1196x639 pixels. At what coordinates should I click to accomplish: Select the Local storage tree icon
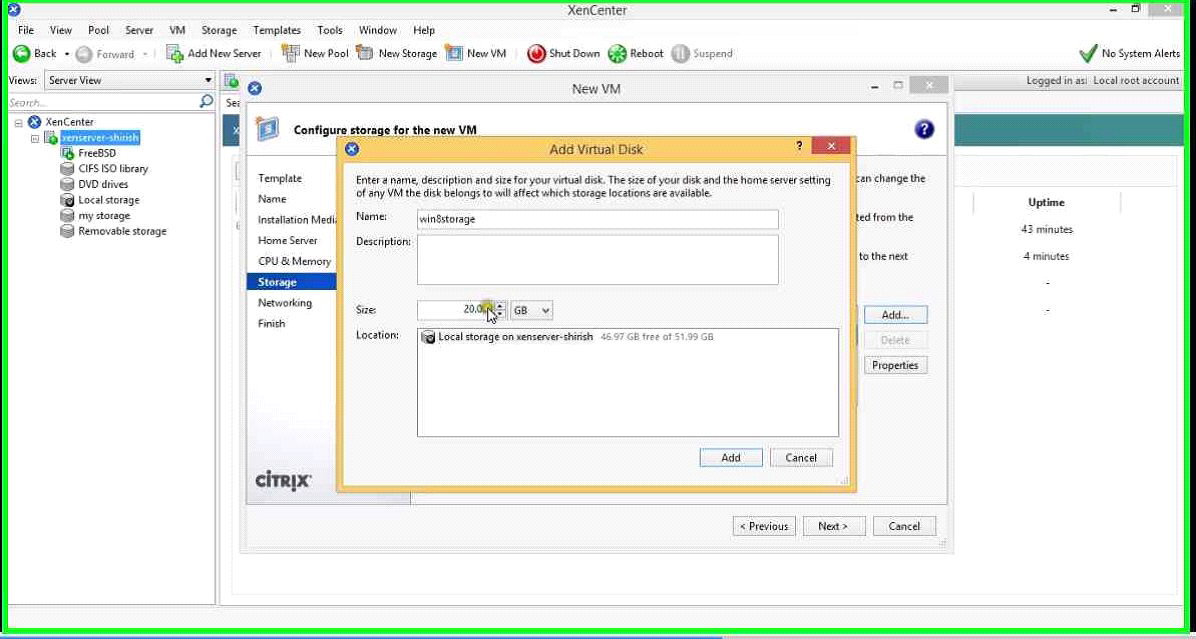67,200
